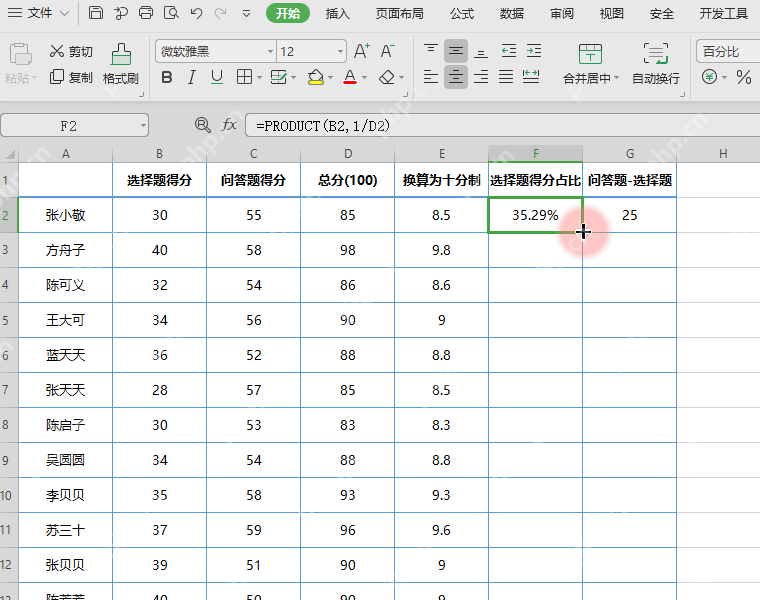Open the 文件 (File) menu
Screen dimensions: 760x600
[39, 13]
